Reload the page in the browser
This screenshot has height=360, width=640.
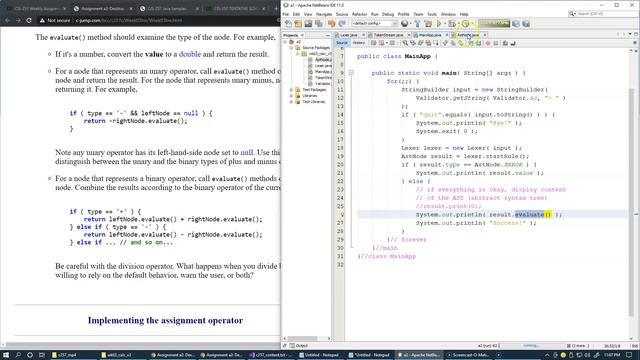click(29, 20)
